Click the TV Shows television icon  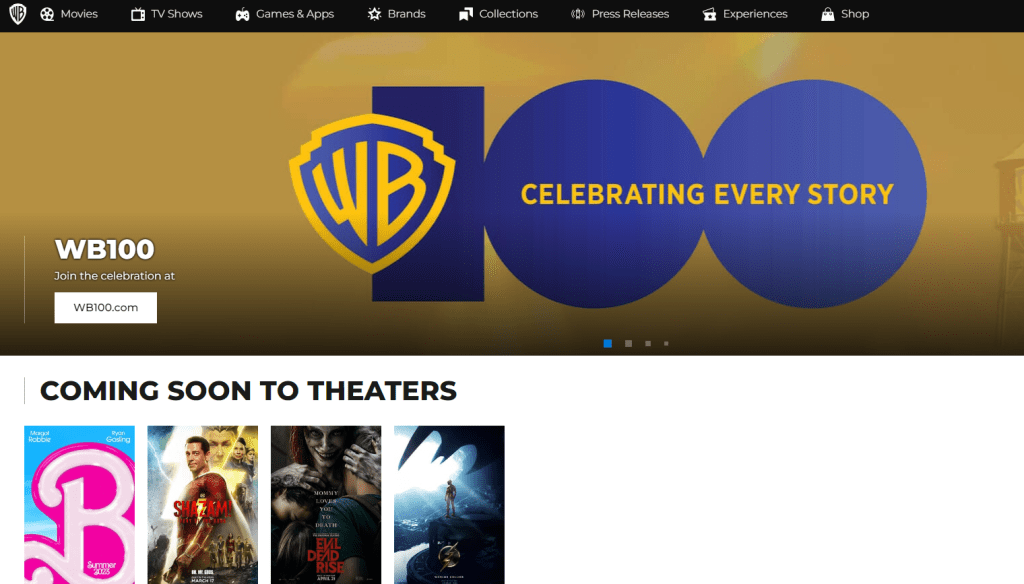(x=138, y=14)
